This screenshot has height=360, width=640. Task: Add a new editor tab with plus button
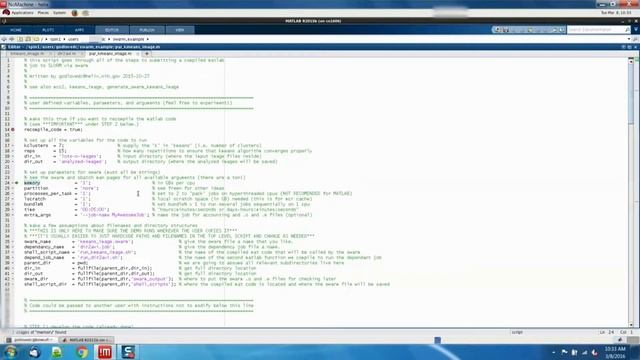pos(147,53)
